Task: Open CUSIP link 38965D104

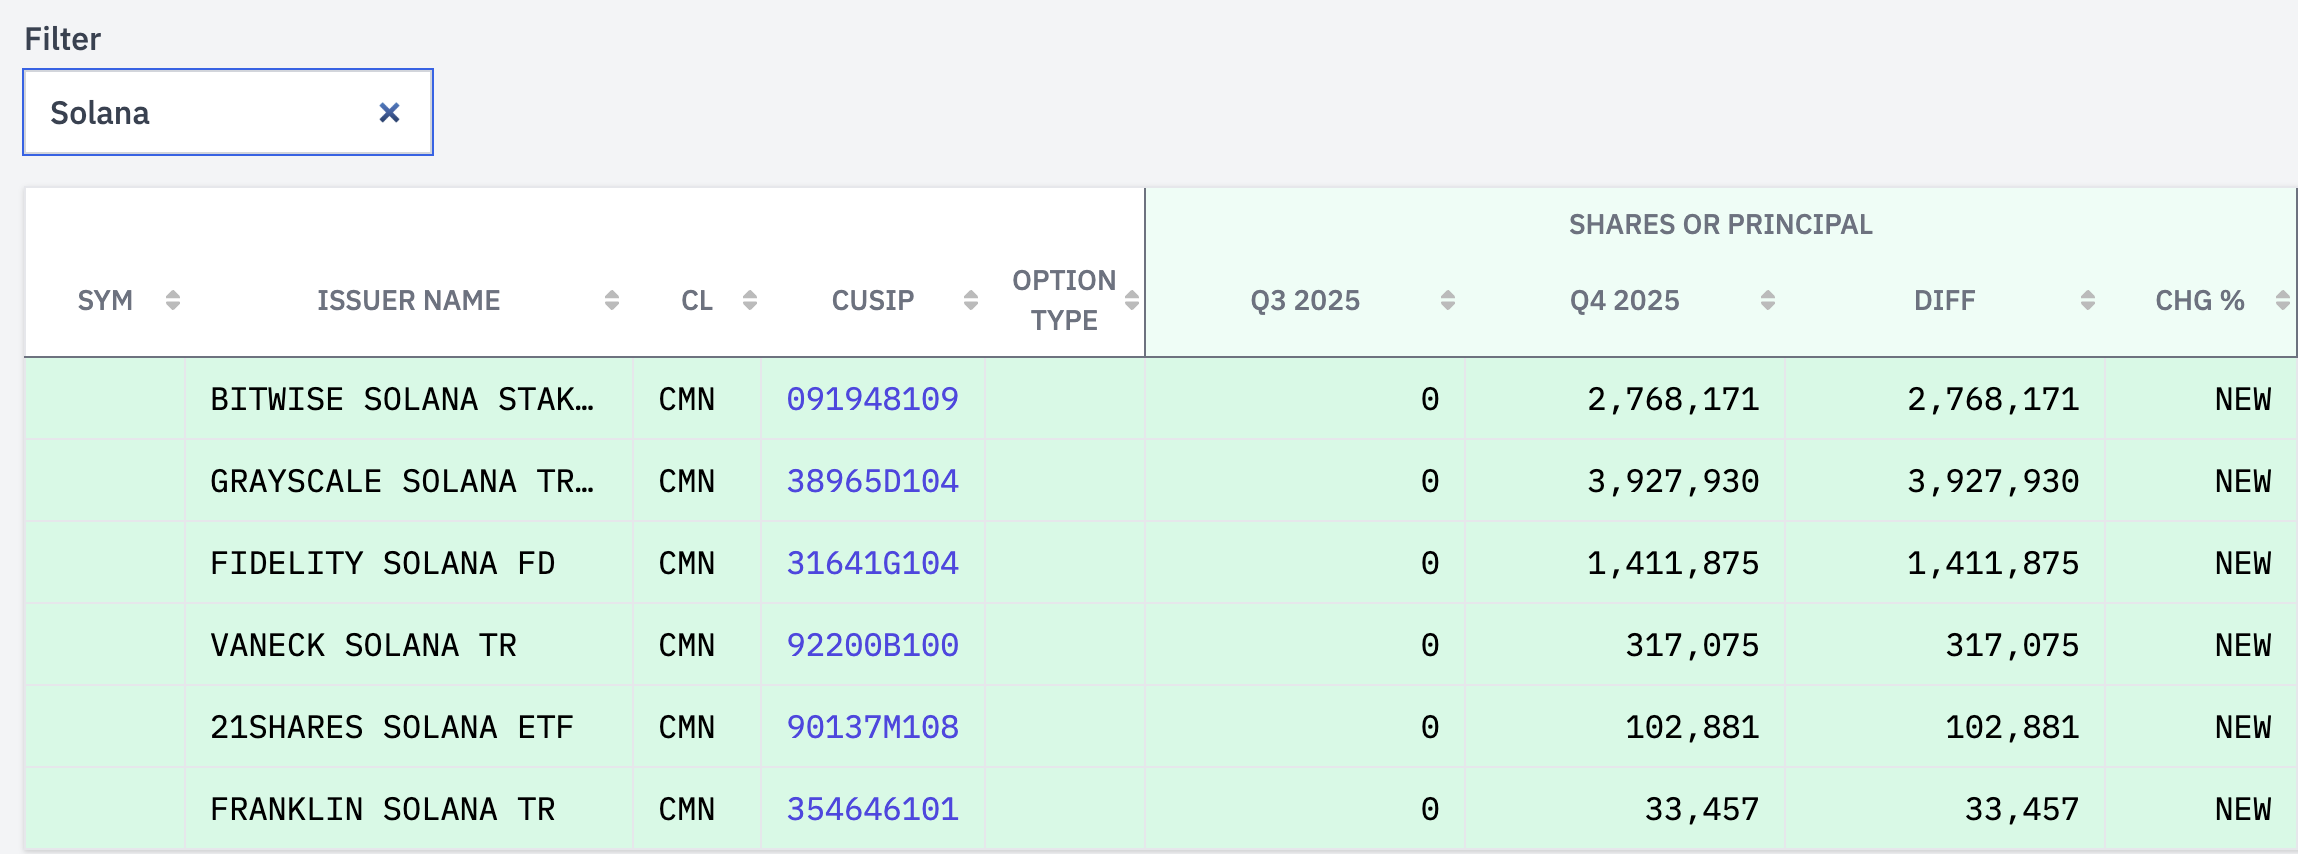Action: [872, 481]
